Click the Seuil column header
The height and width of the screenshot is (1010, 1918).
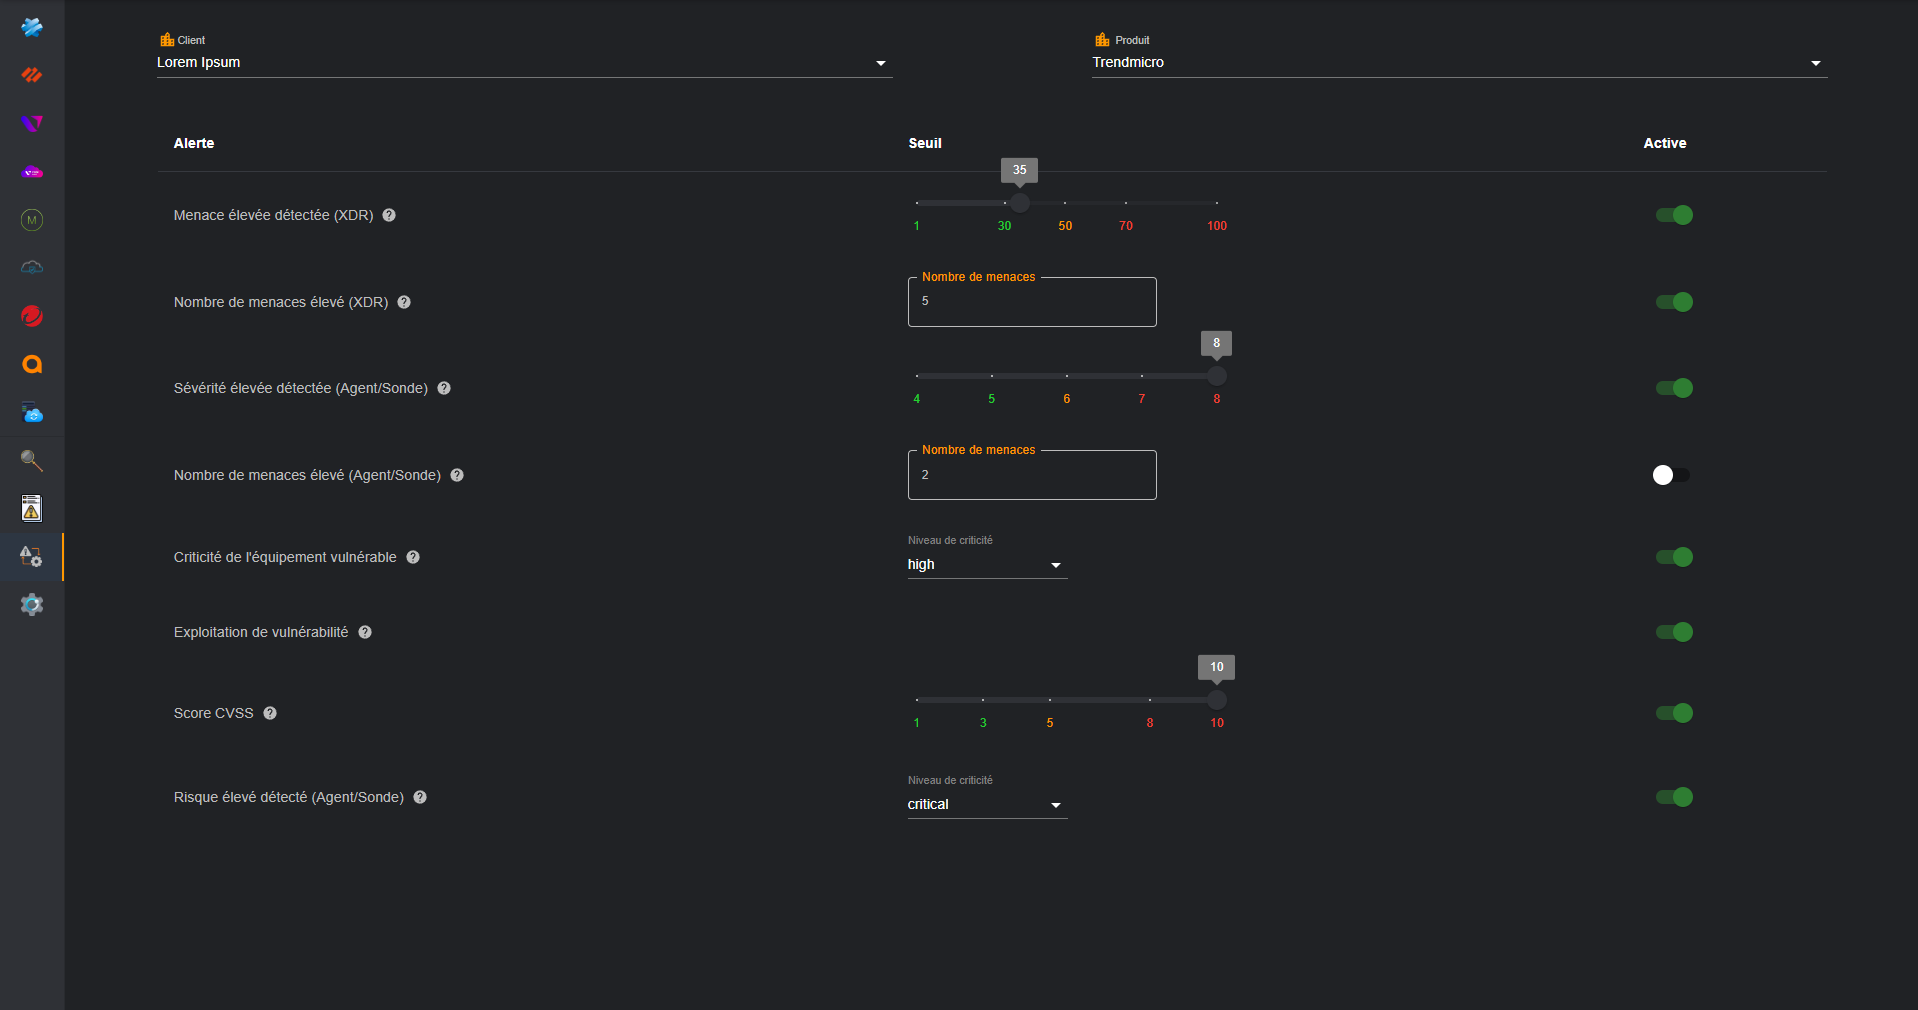[x=925, y=143]
